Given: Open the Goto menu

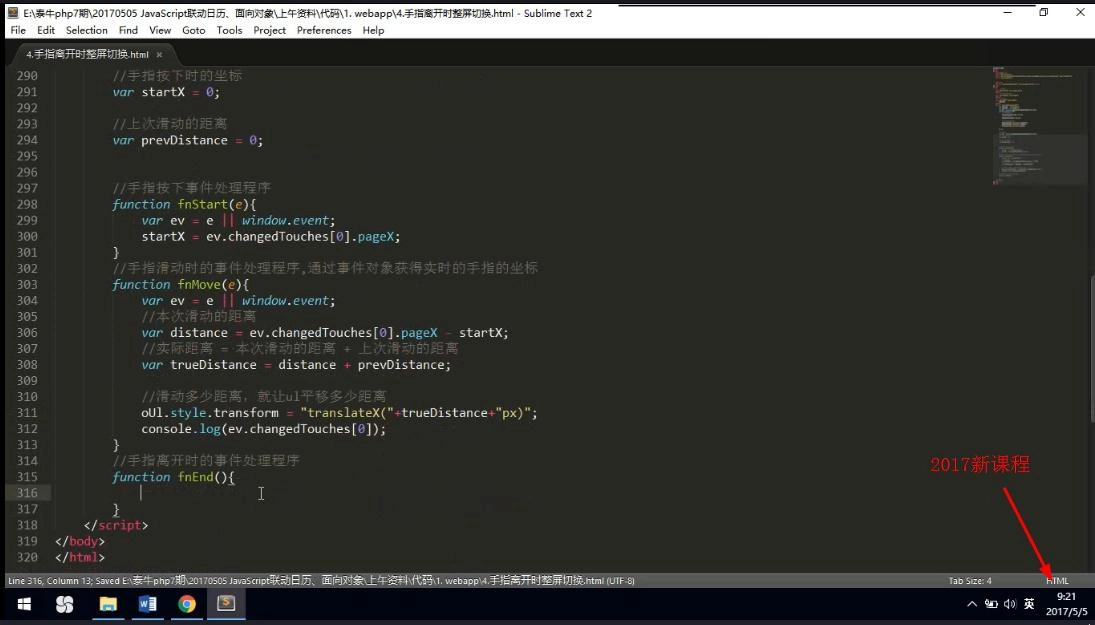Looking at the screenshot, I should (x=193, y=30).
